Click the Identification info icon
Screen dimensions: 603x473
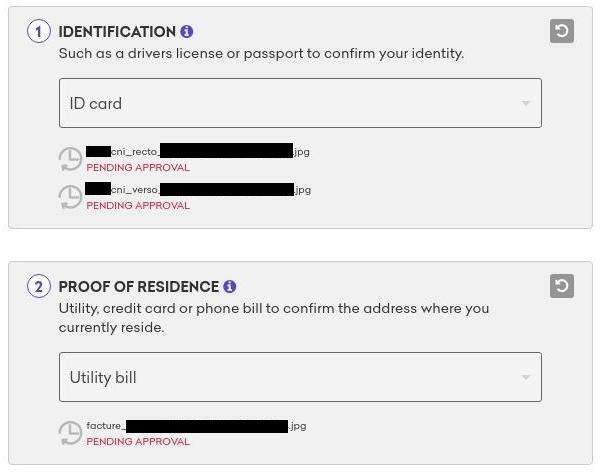[187, 32]
